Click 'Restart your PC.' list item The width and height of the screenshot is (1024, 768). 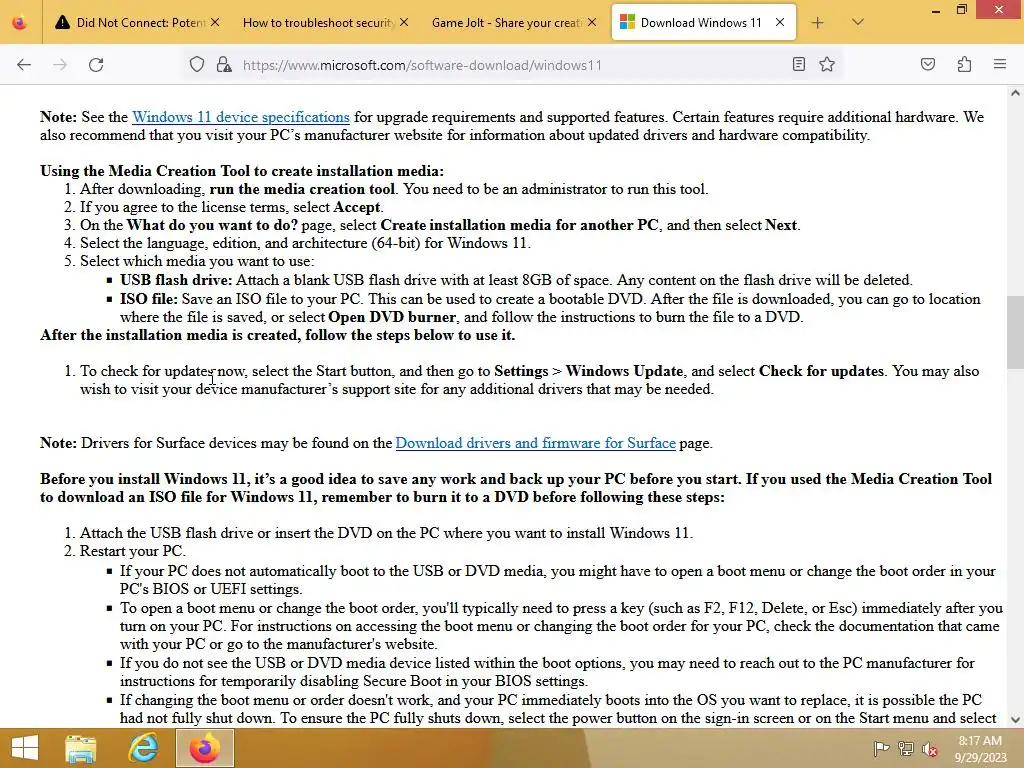coord(133,551)
